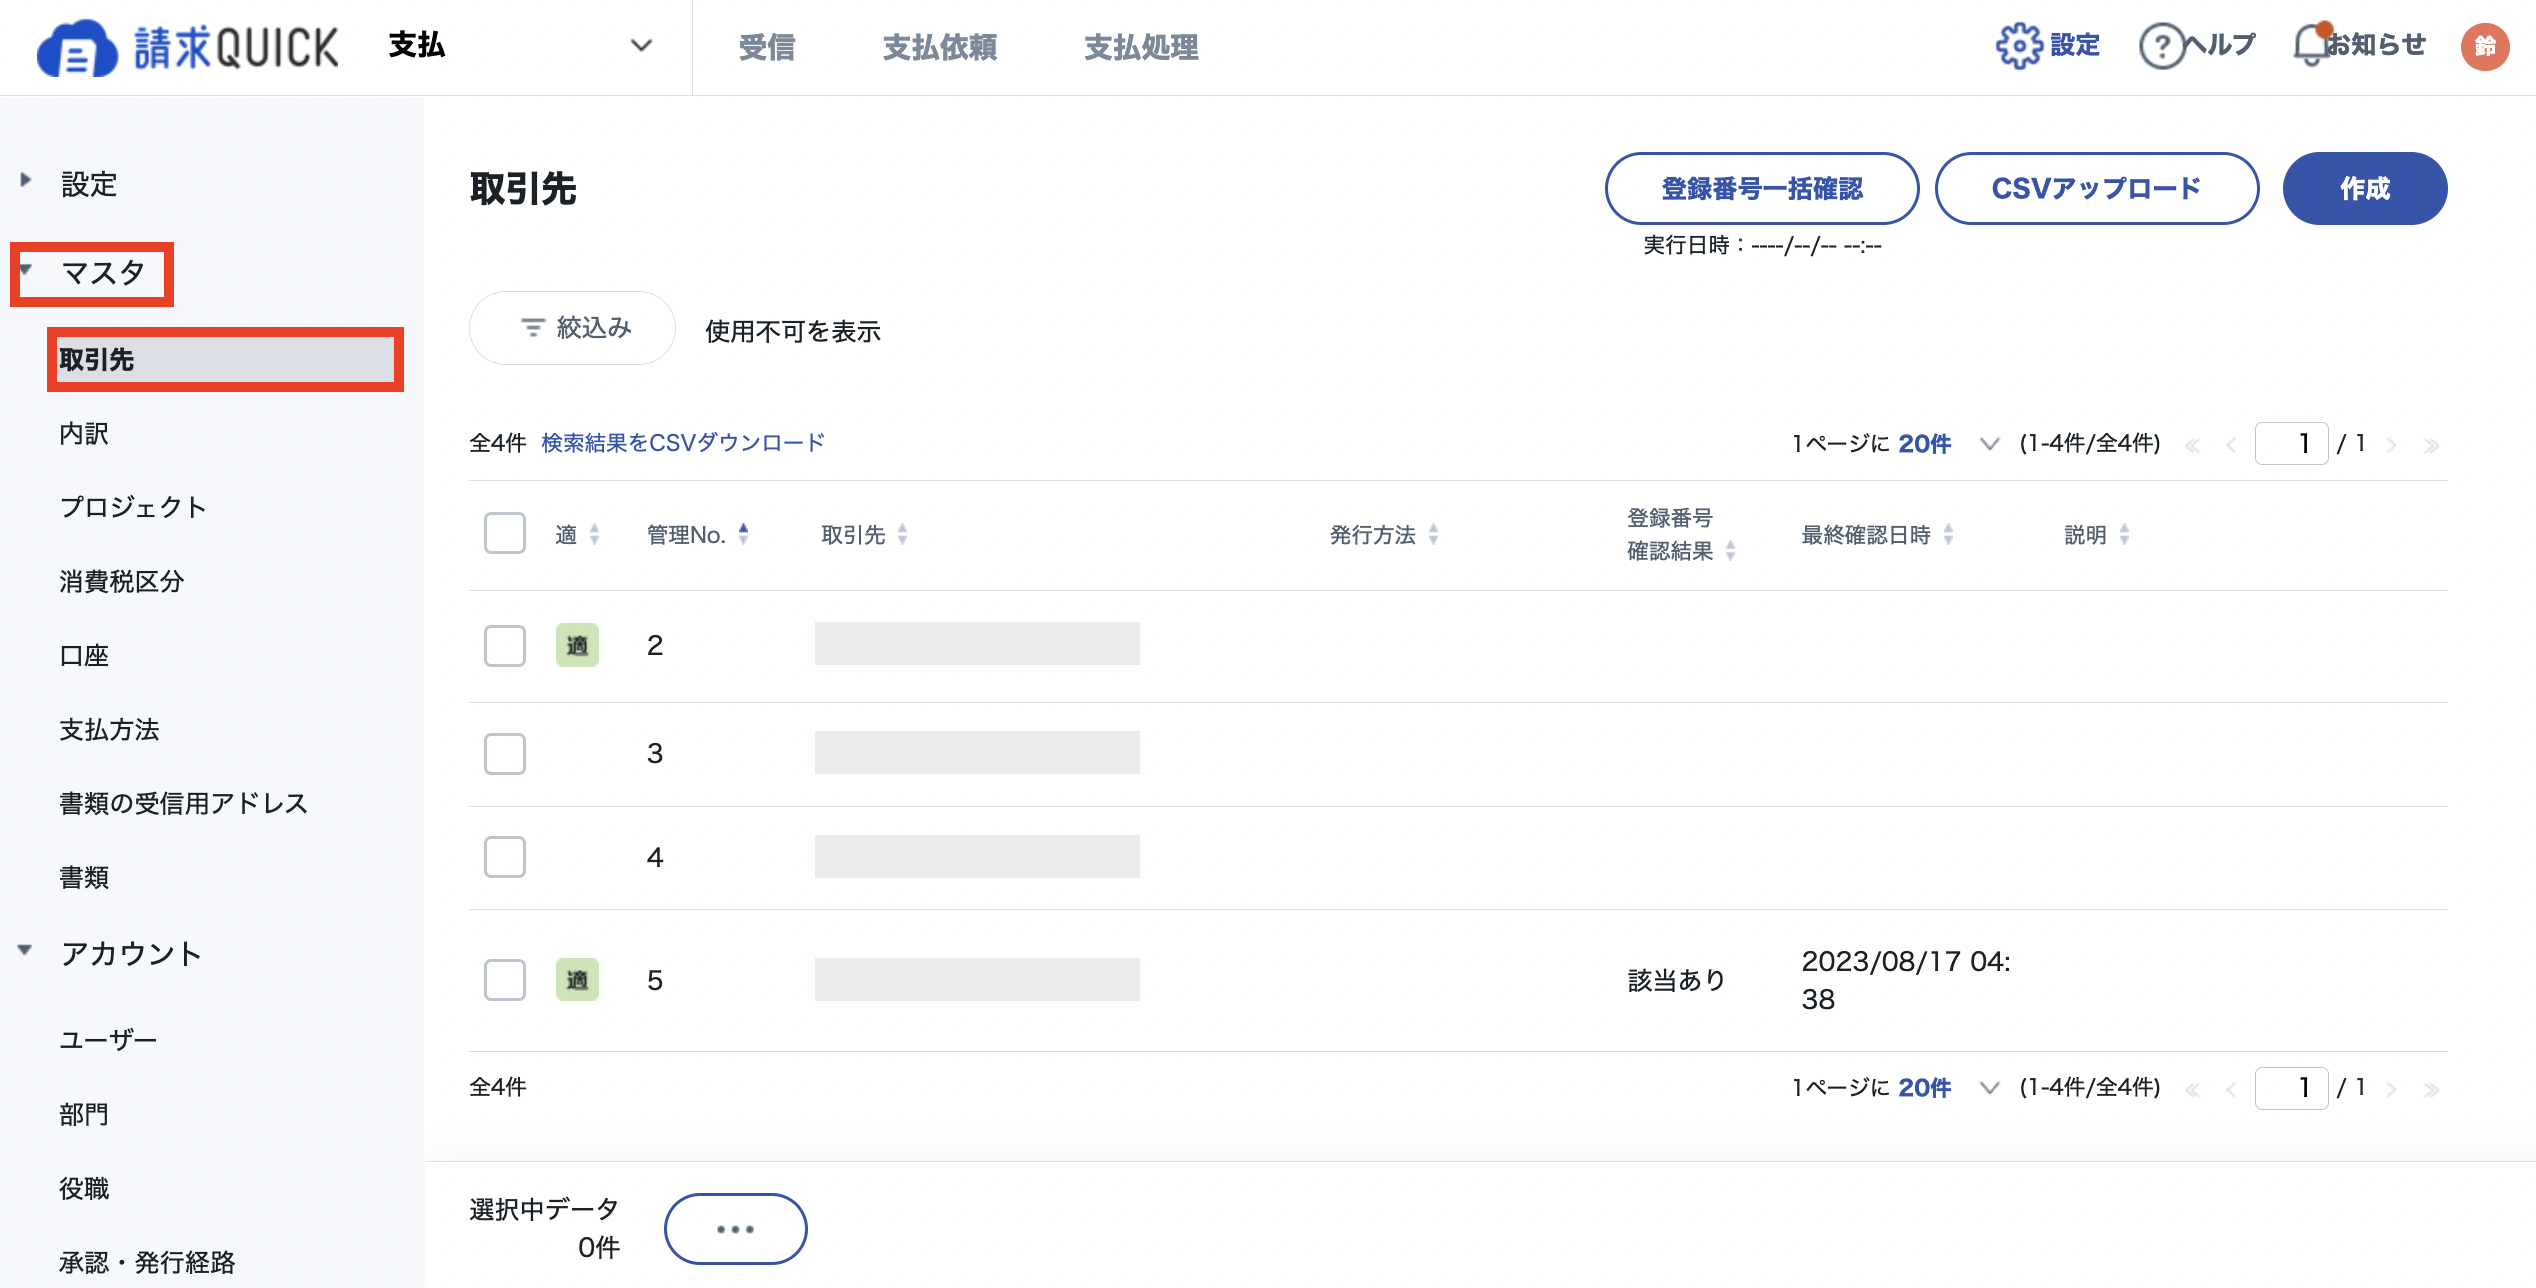Viewport: 2536px width, 1288px height.
Task: Sort by 取引先 column arrows
Action: pyautogui.click(x=902, y=534)
